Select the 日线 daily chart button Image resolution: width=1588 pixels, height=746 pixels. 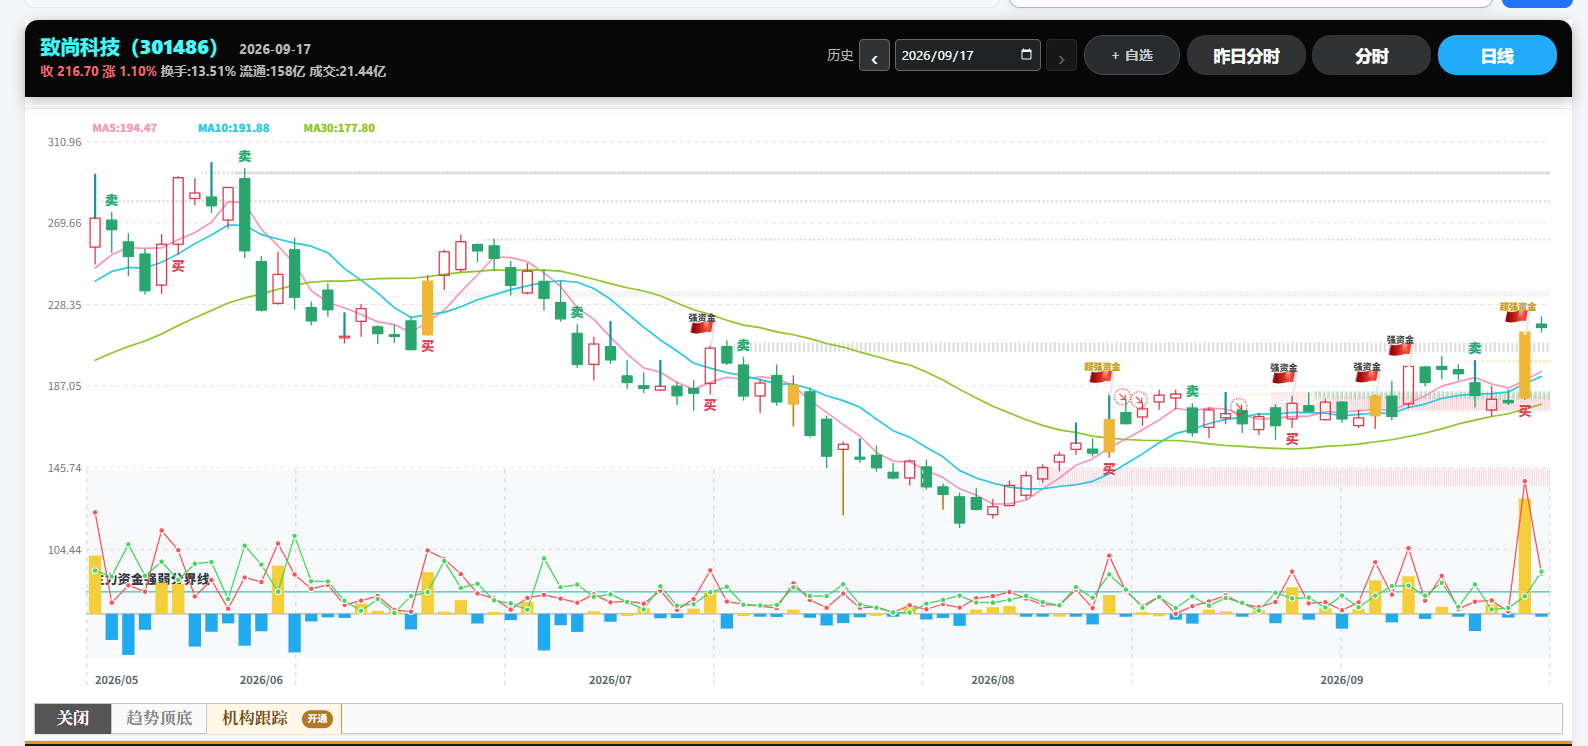(x=1497, y=55)
